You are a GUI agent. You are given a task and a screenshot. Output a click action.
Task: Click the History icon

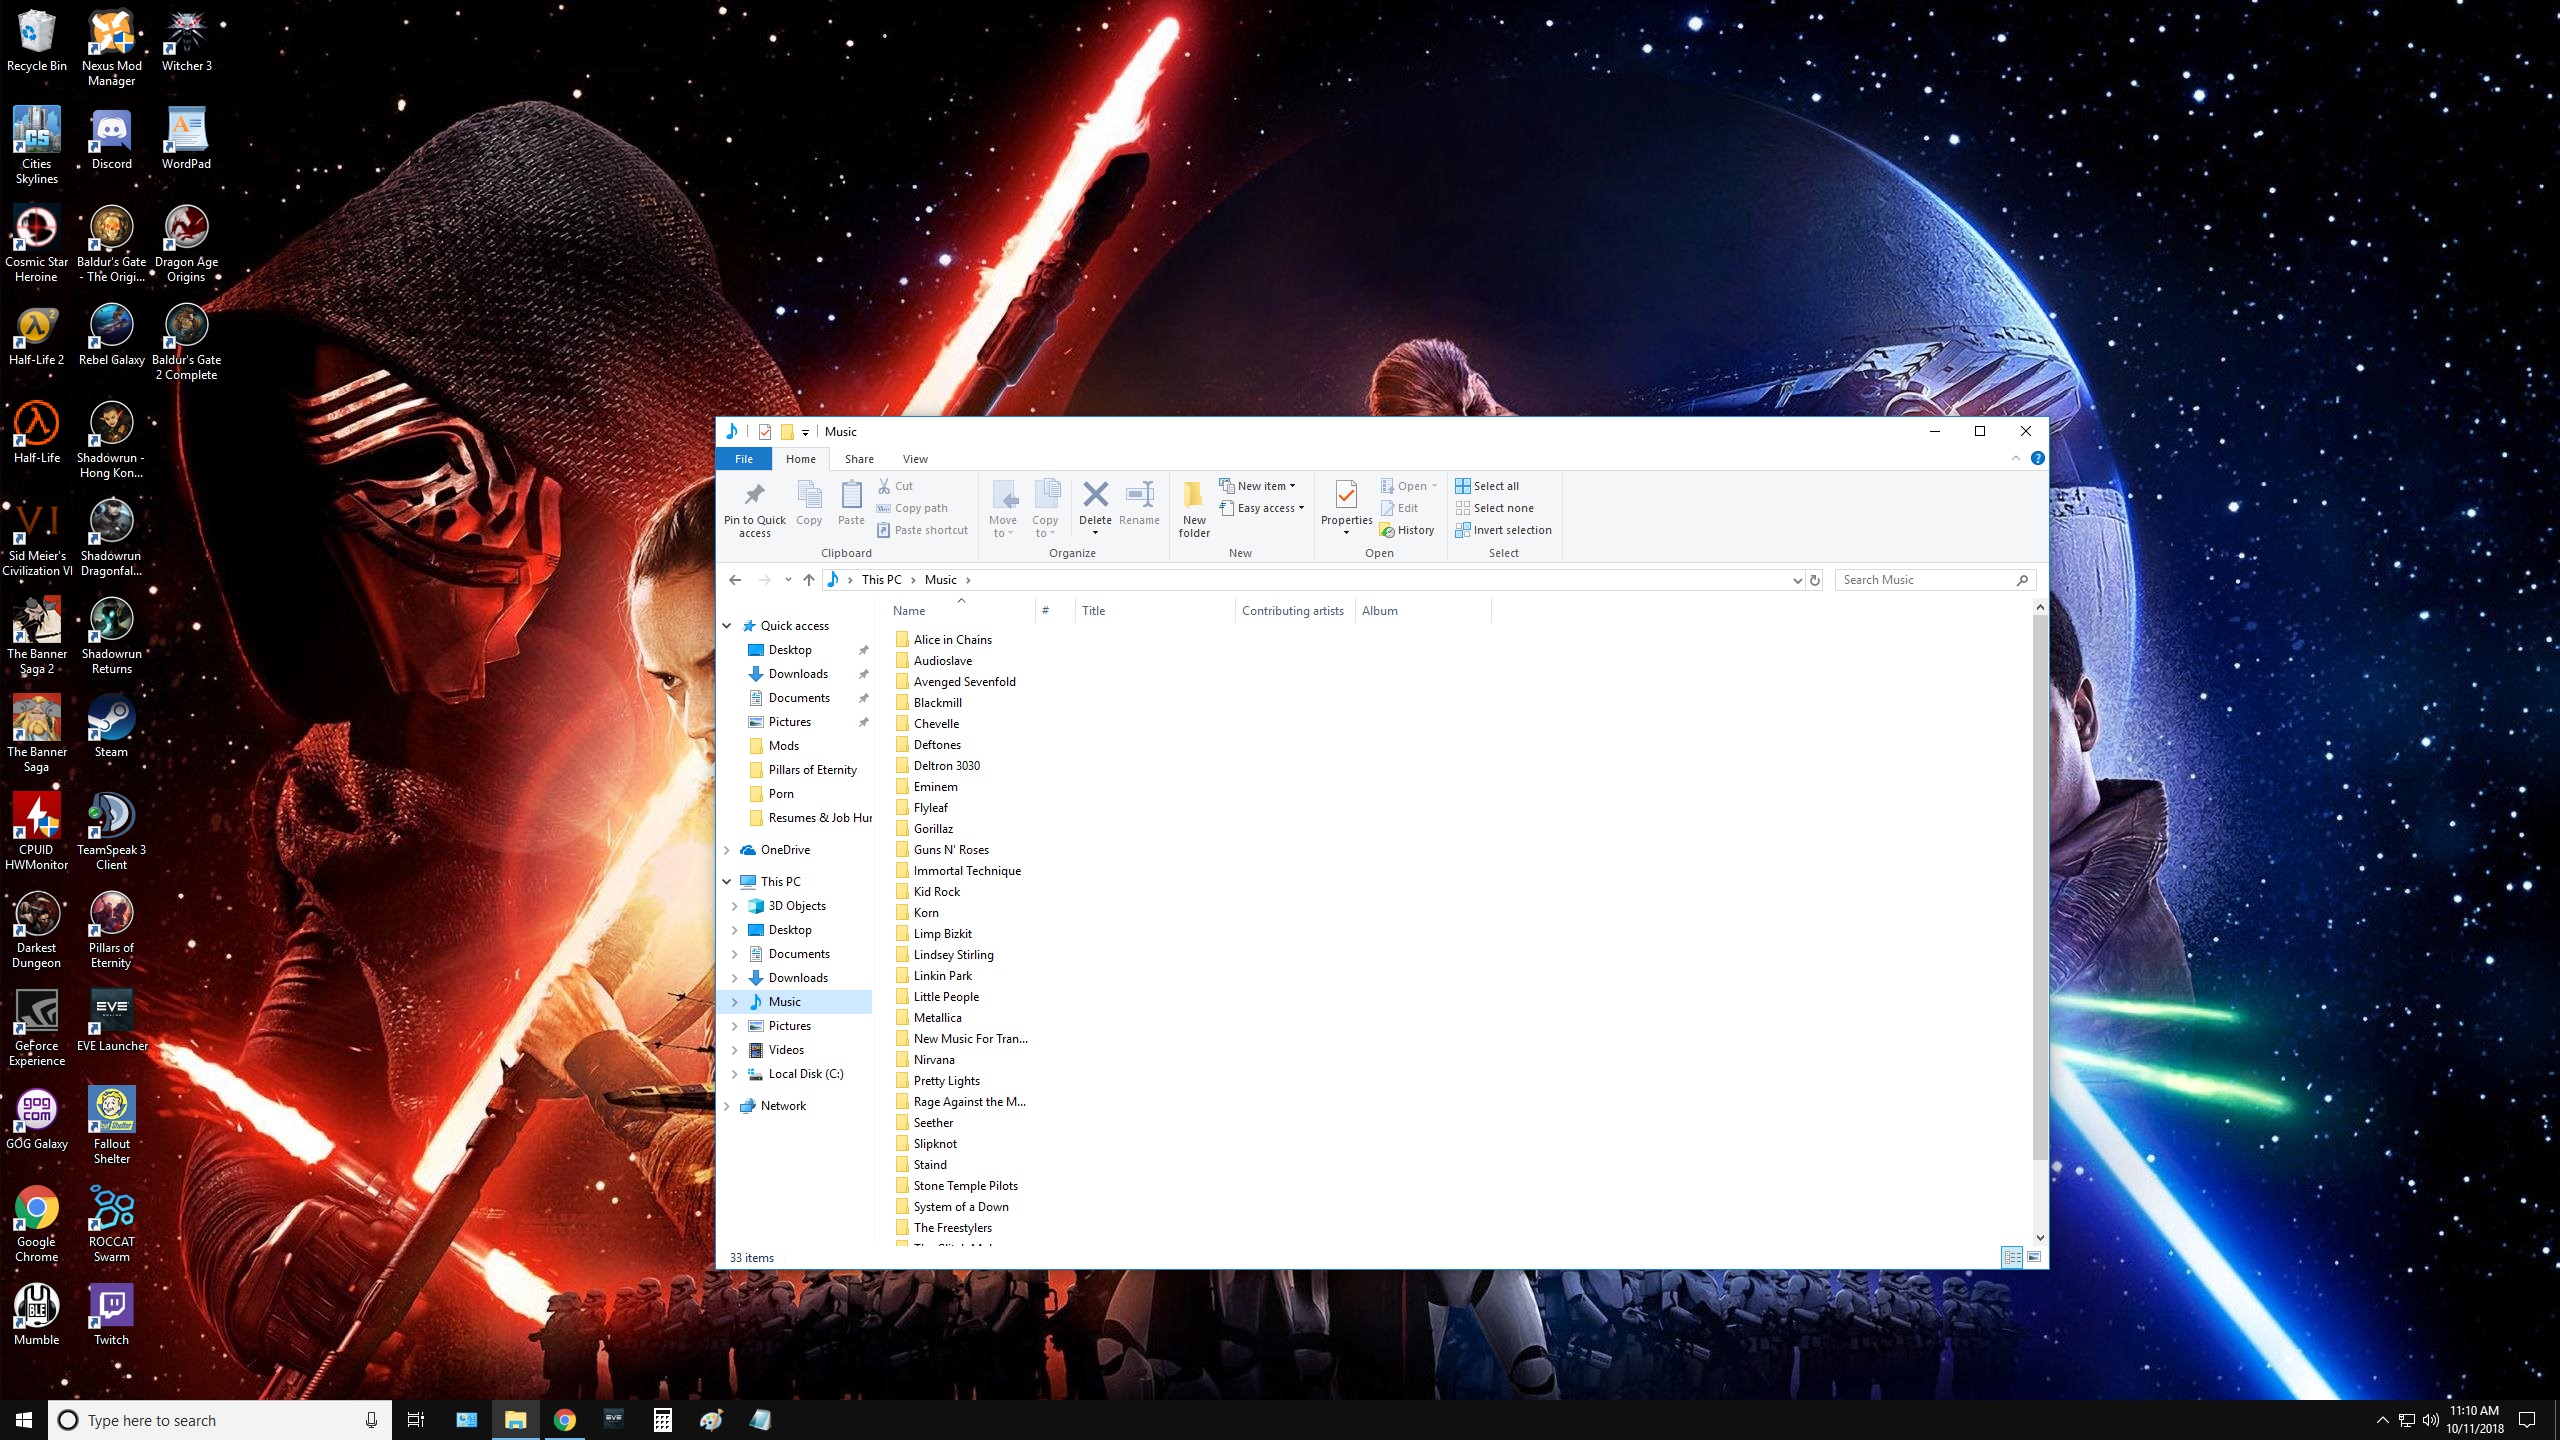pos(1387,530)
